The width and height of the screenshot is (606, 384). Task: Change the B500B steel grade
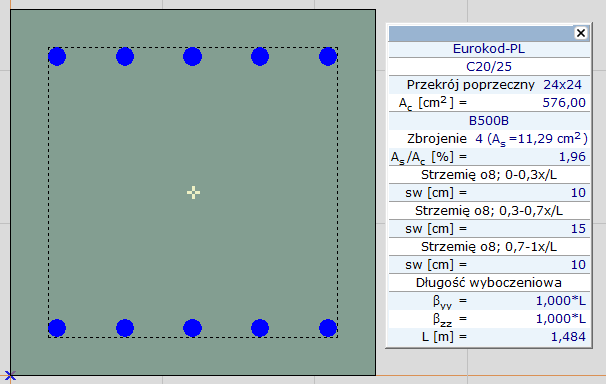(489, 121)
